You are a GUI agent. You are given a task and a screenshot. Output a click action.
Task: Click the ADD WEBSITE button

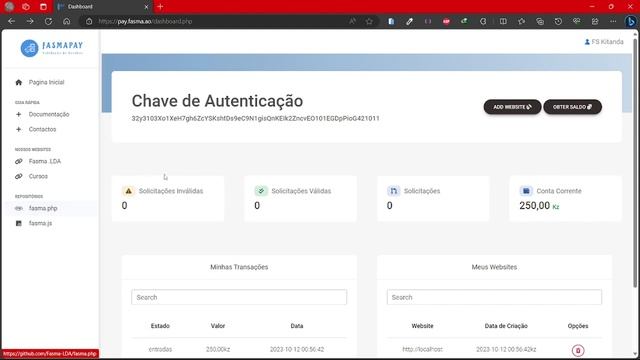512,107
